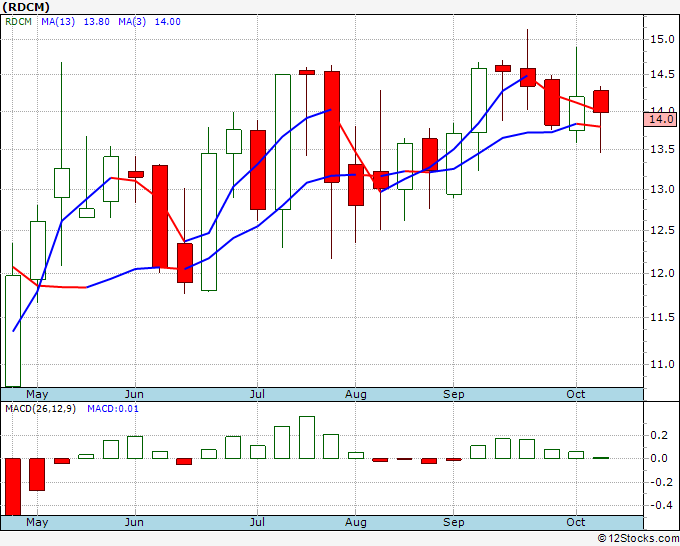
Task: Select May on the MACD panel time axis
Action: click(x=37, y=522)
